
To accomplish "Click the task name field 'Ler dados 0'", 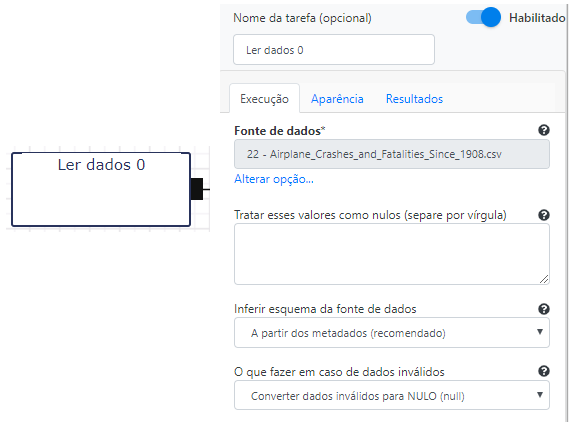I will [334, 50].
